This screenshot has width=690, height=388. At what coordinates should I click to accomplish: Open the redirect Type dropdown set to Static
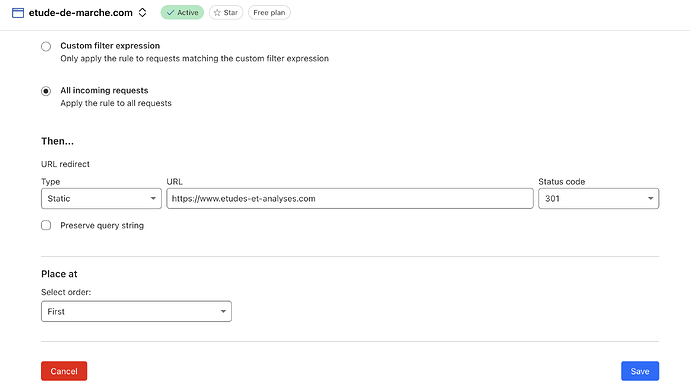(101, 198)
